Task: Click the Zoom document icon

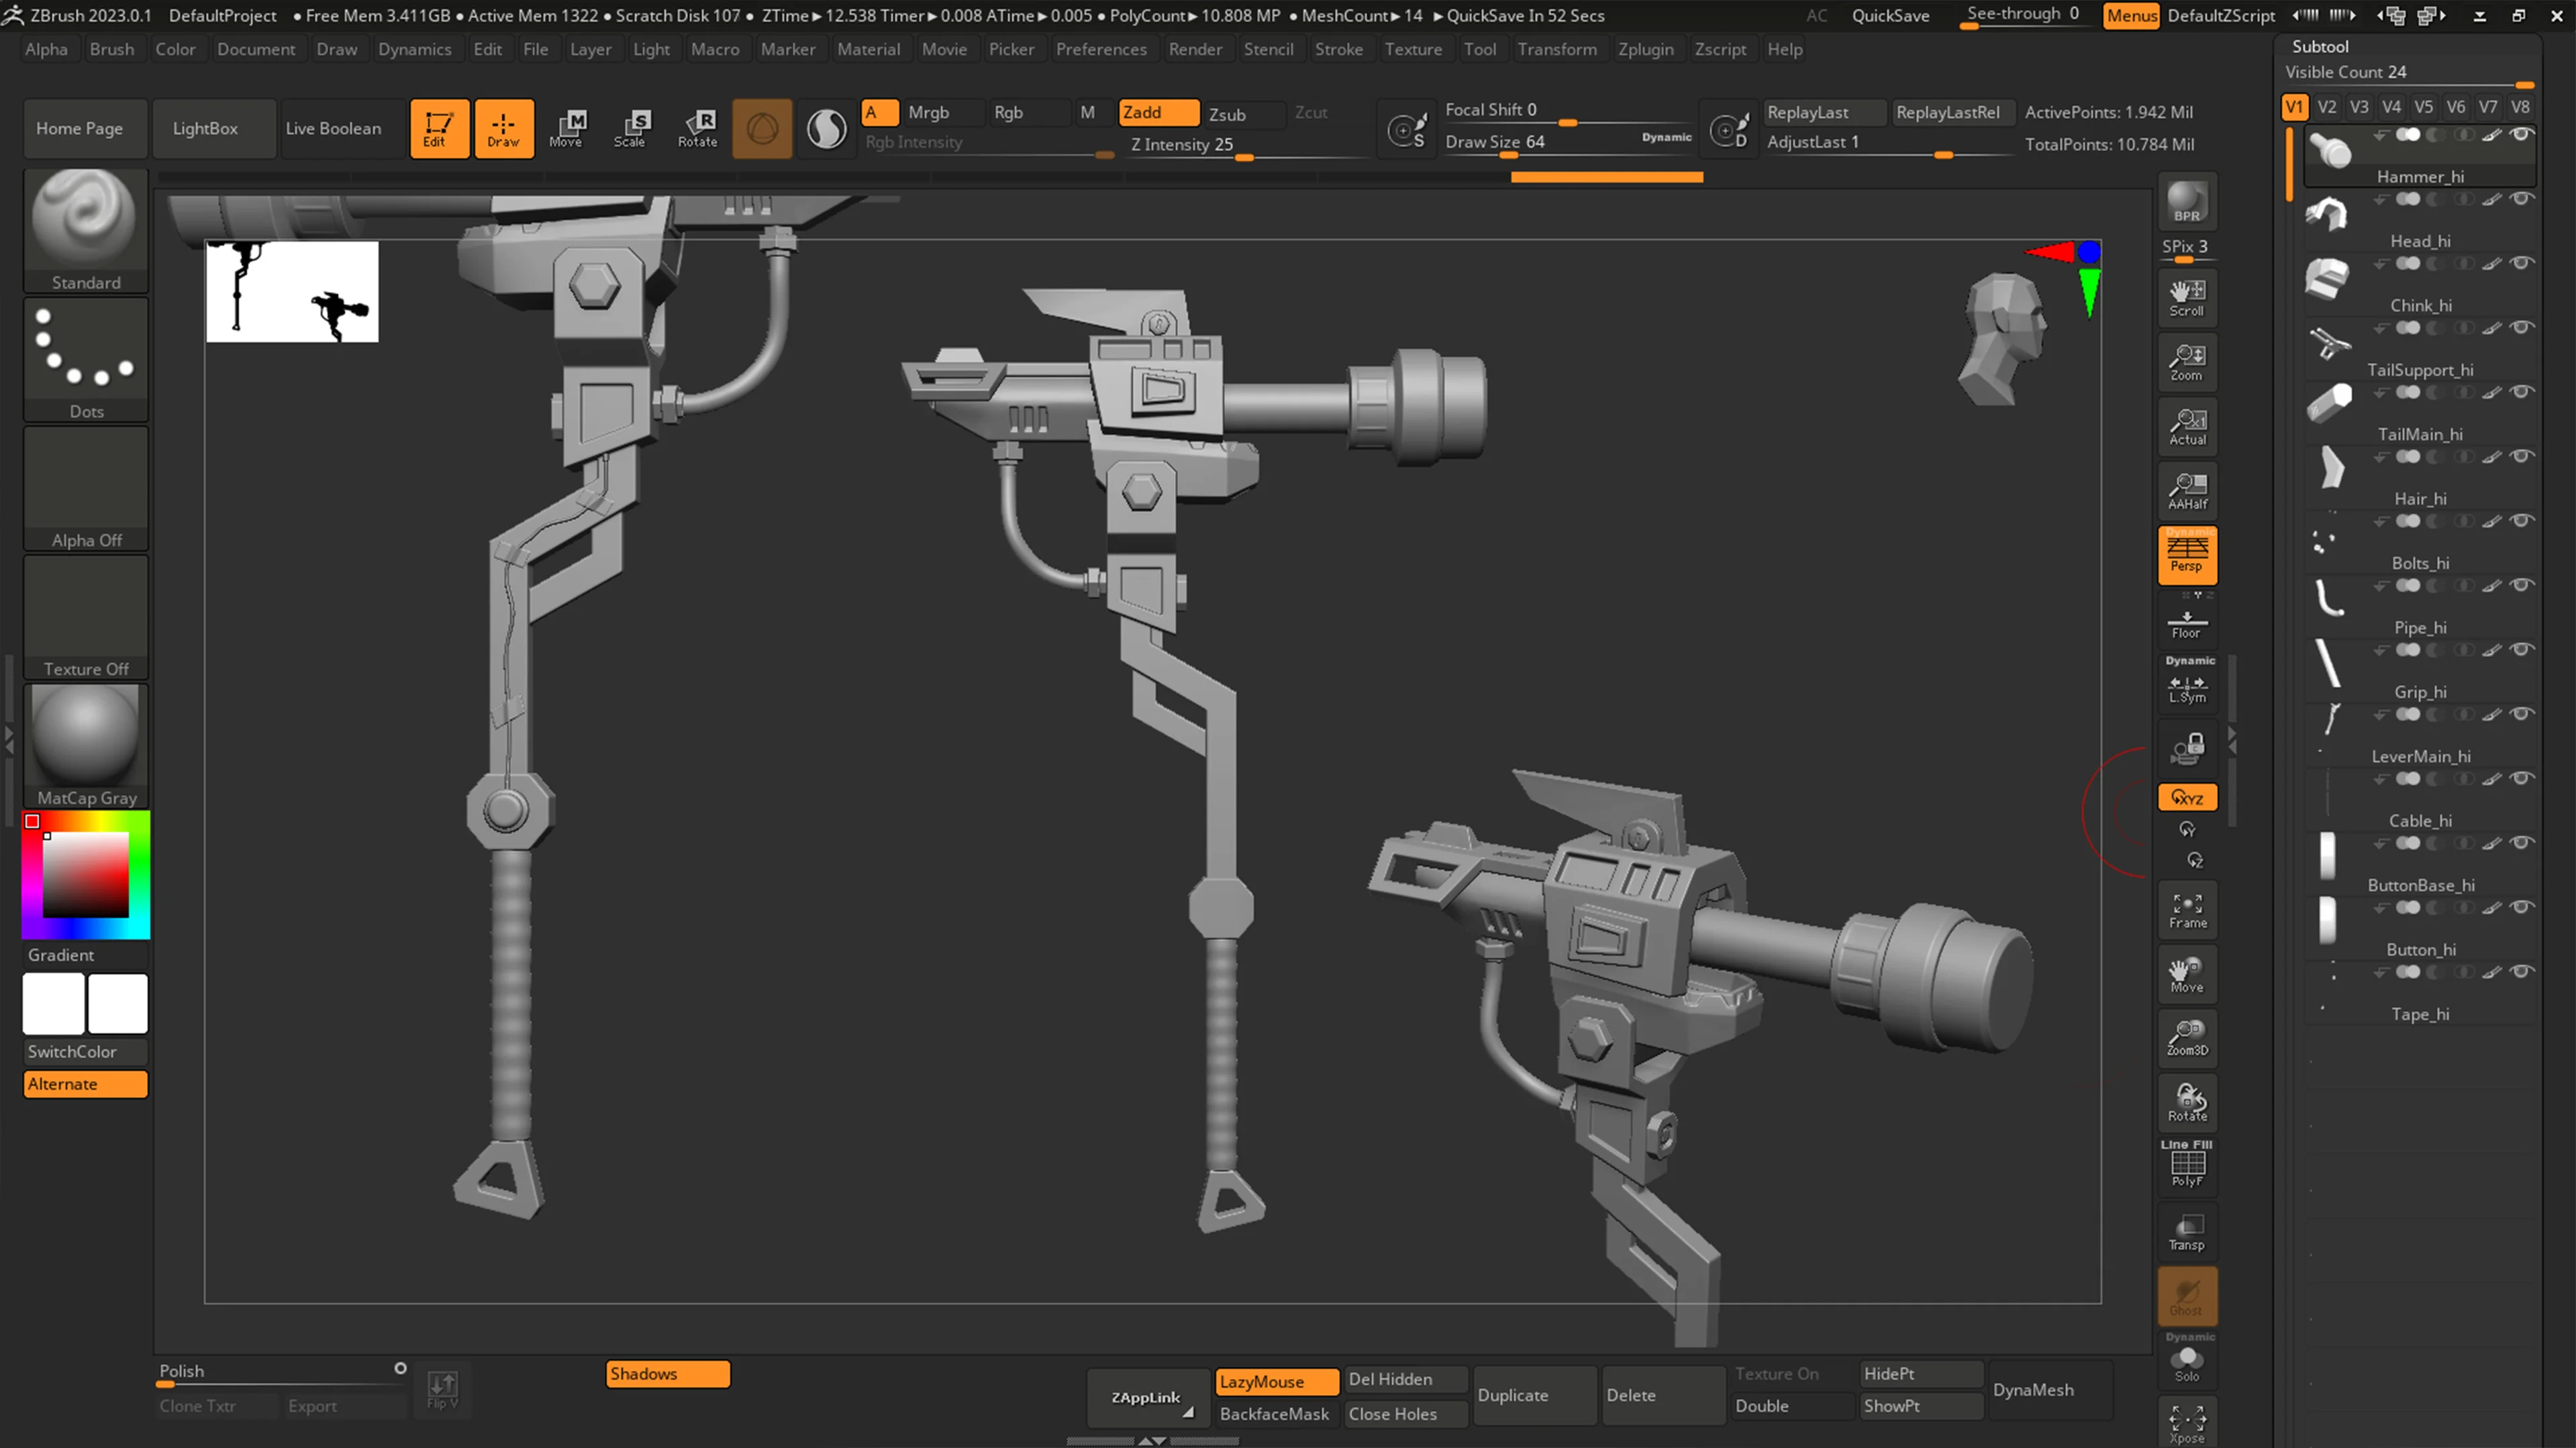Action: tap(2187, 362)
